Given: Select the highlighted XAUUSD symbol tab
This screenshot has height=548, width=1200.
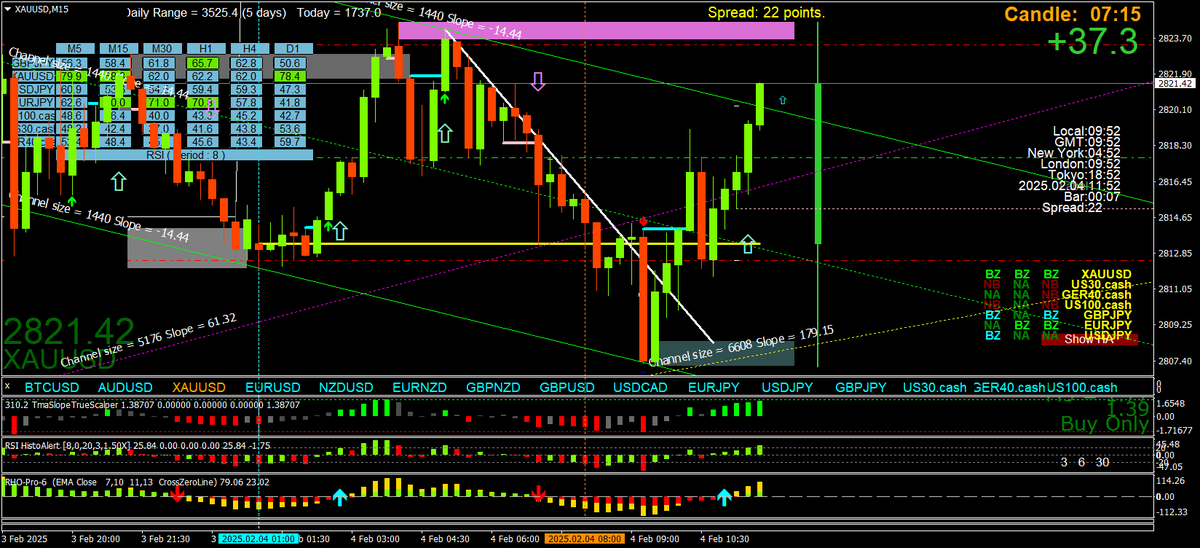Looking at the screenshot, I should (x=199, y=387).
